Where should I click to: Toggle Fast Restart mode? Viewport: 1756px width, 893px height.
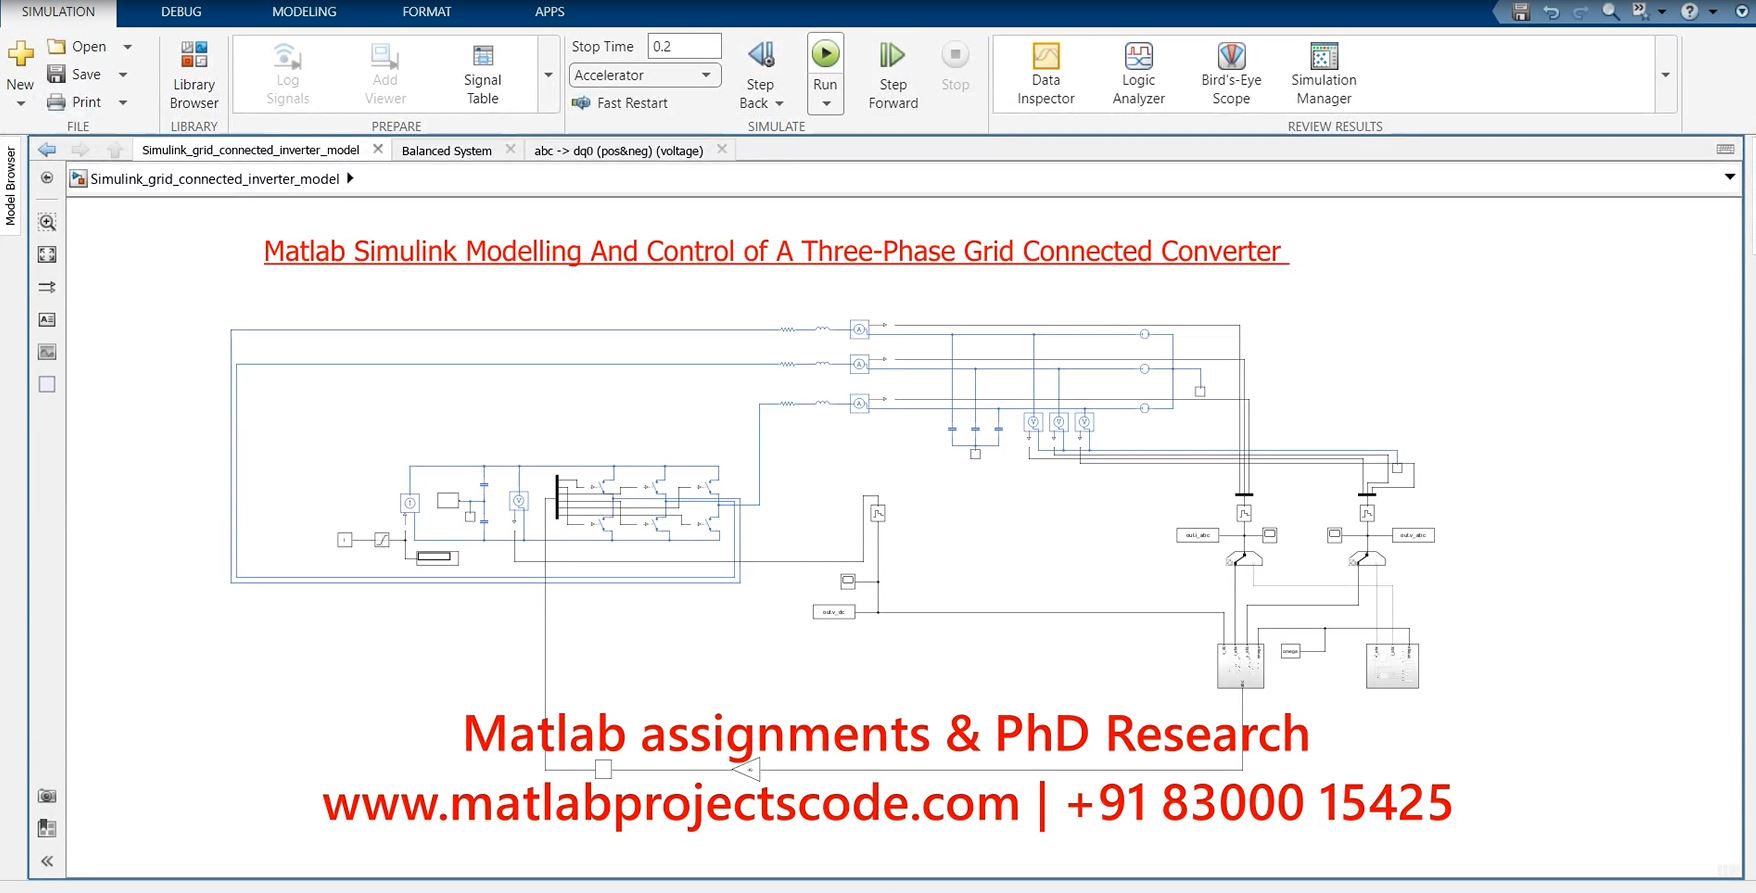coord(620,103)
